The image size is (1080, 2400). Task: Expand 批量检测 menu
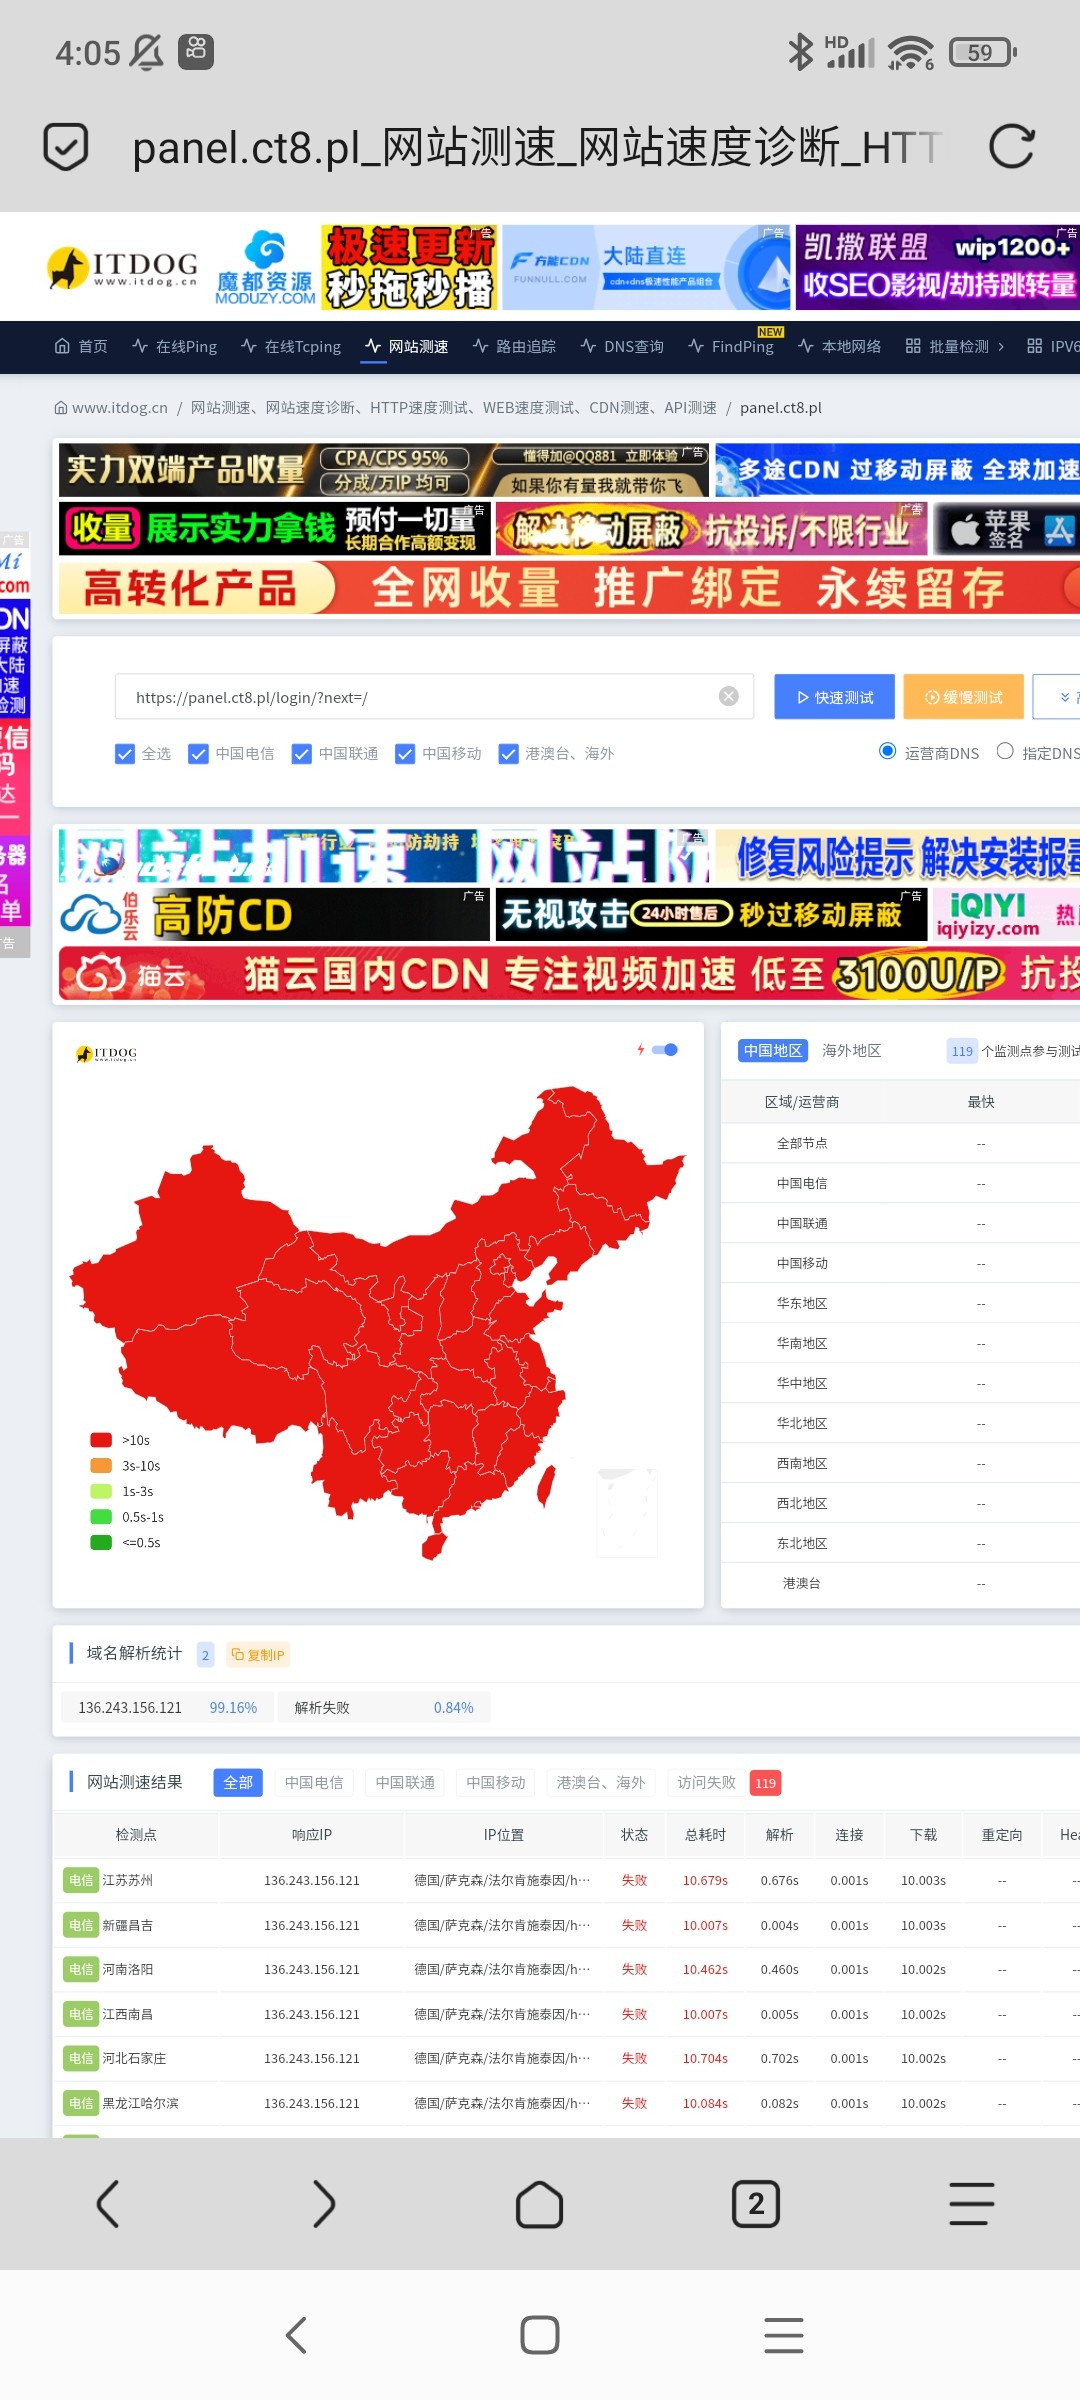click(x=955, y=346)
